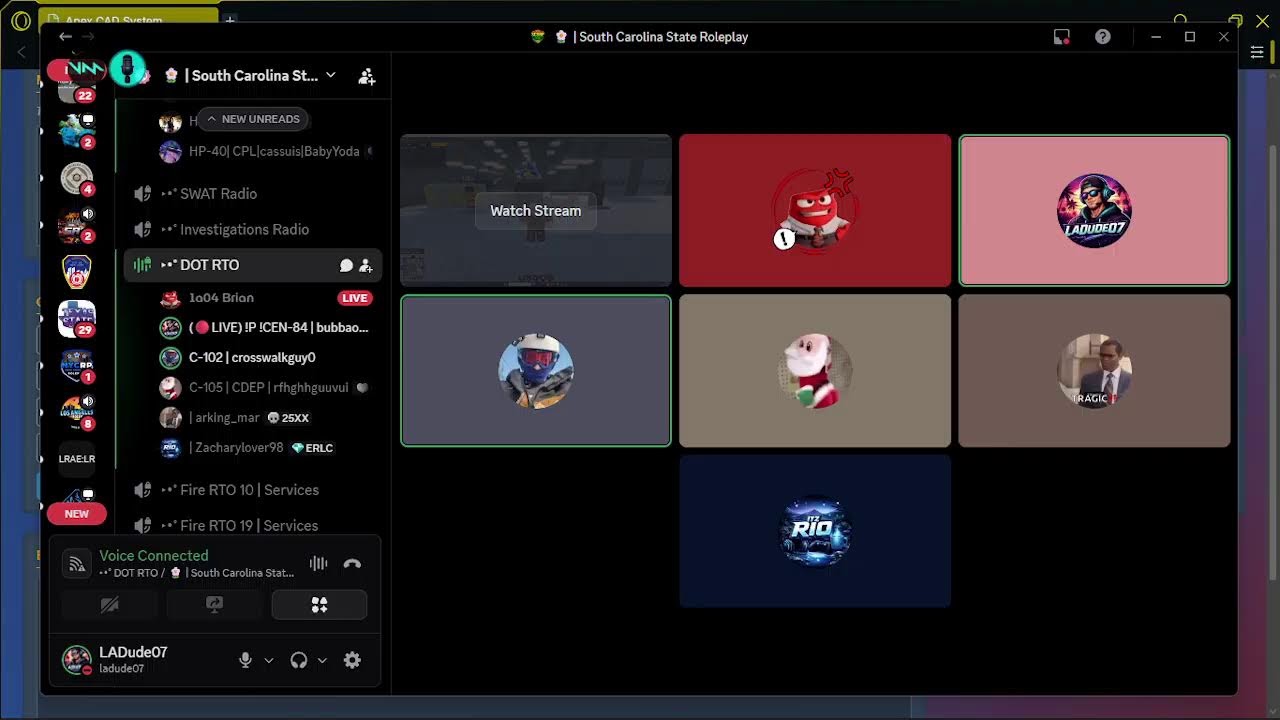Open Los Angeles server with 8 badge
1280x720 pixels.
click(77, 412)
